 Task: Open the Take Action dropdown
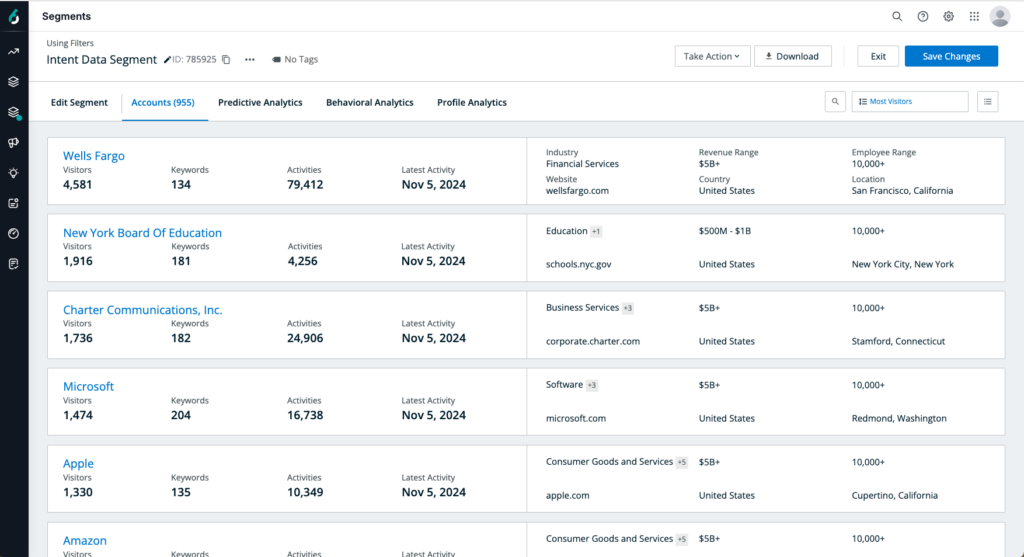(x=712, y=56)
